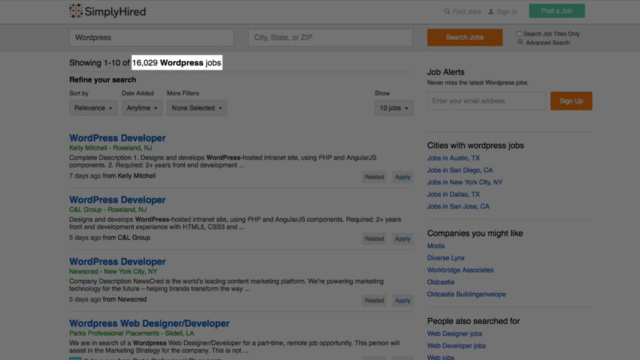The height and width of the screenshot is (360, 640).
Task: Open the Oldcastle company link
Action: click(440, 282)
